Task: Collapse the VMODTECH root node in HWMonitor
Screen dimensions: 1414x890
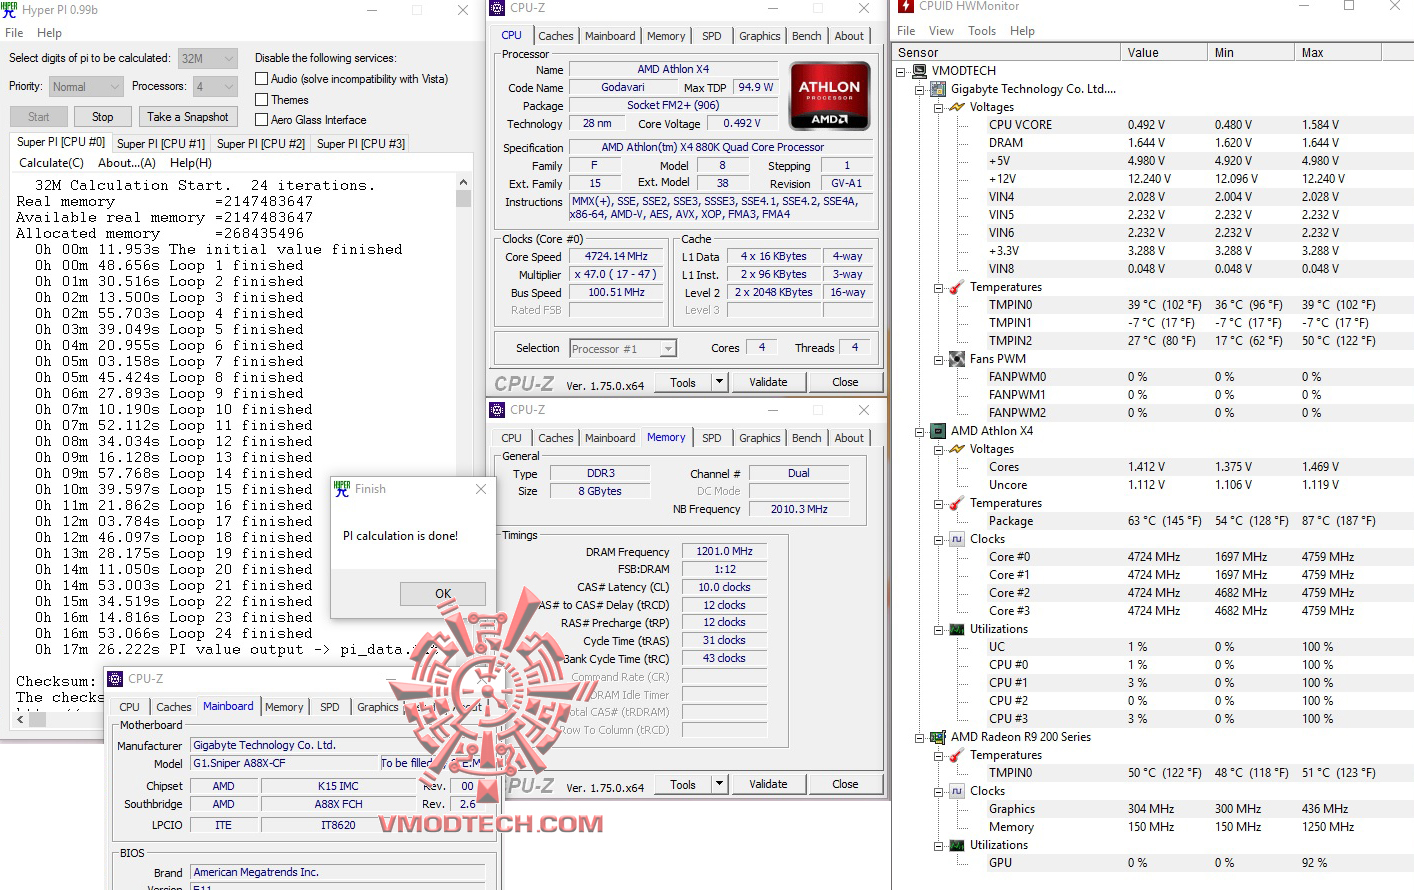Action: (x=901, y=71)
